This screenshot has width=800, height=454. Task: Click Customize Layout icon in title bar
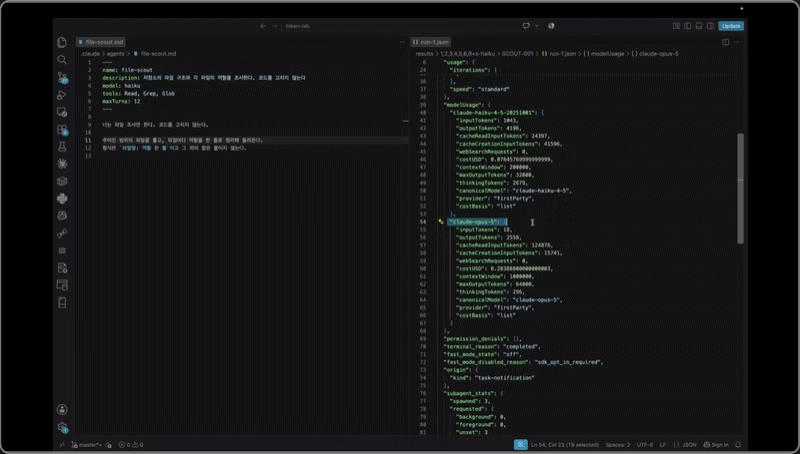(676, 26)
